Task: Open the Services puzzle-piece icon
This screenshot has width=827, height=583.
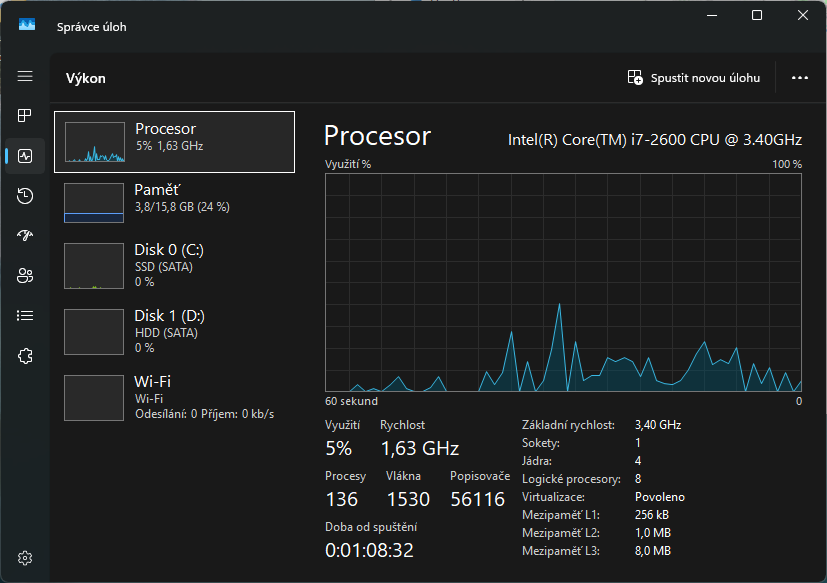Action: [x=25, y=356]
